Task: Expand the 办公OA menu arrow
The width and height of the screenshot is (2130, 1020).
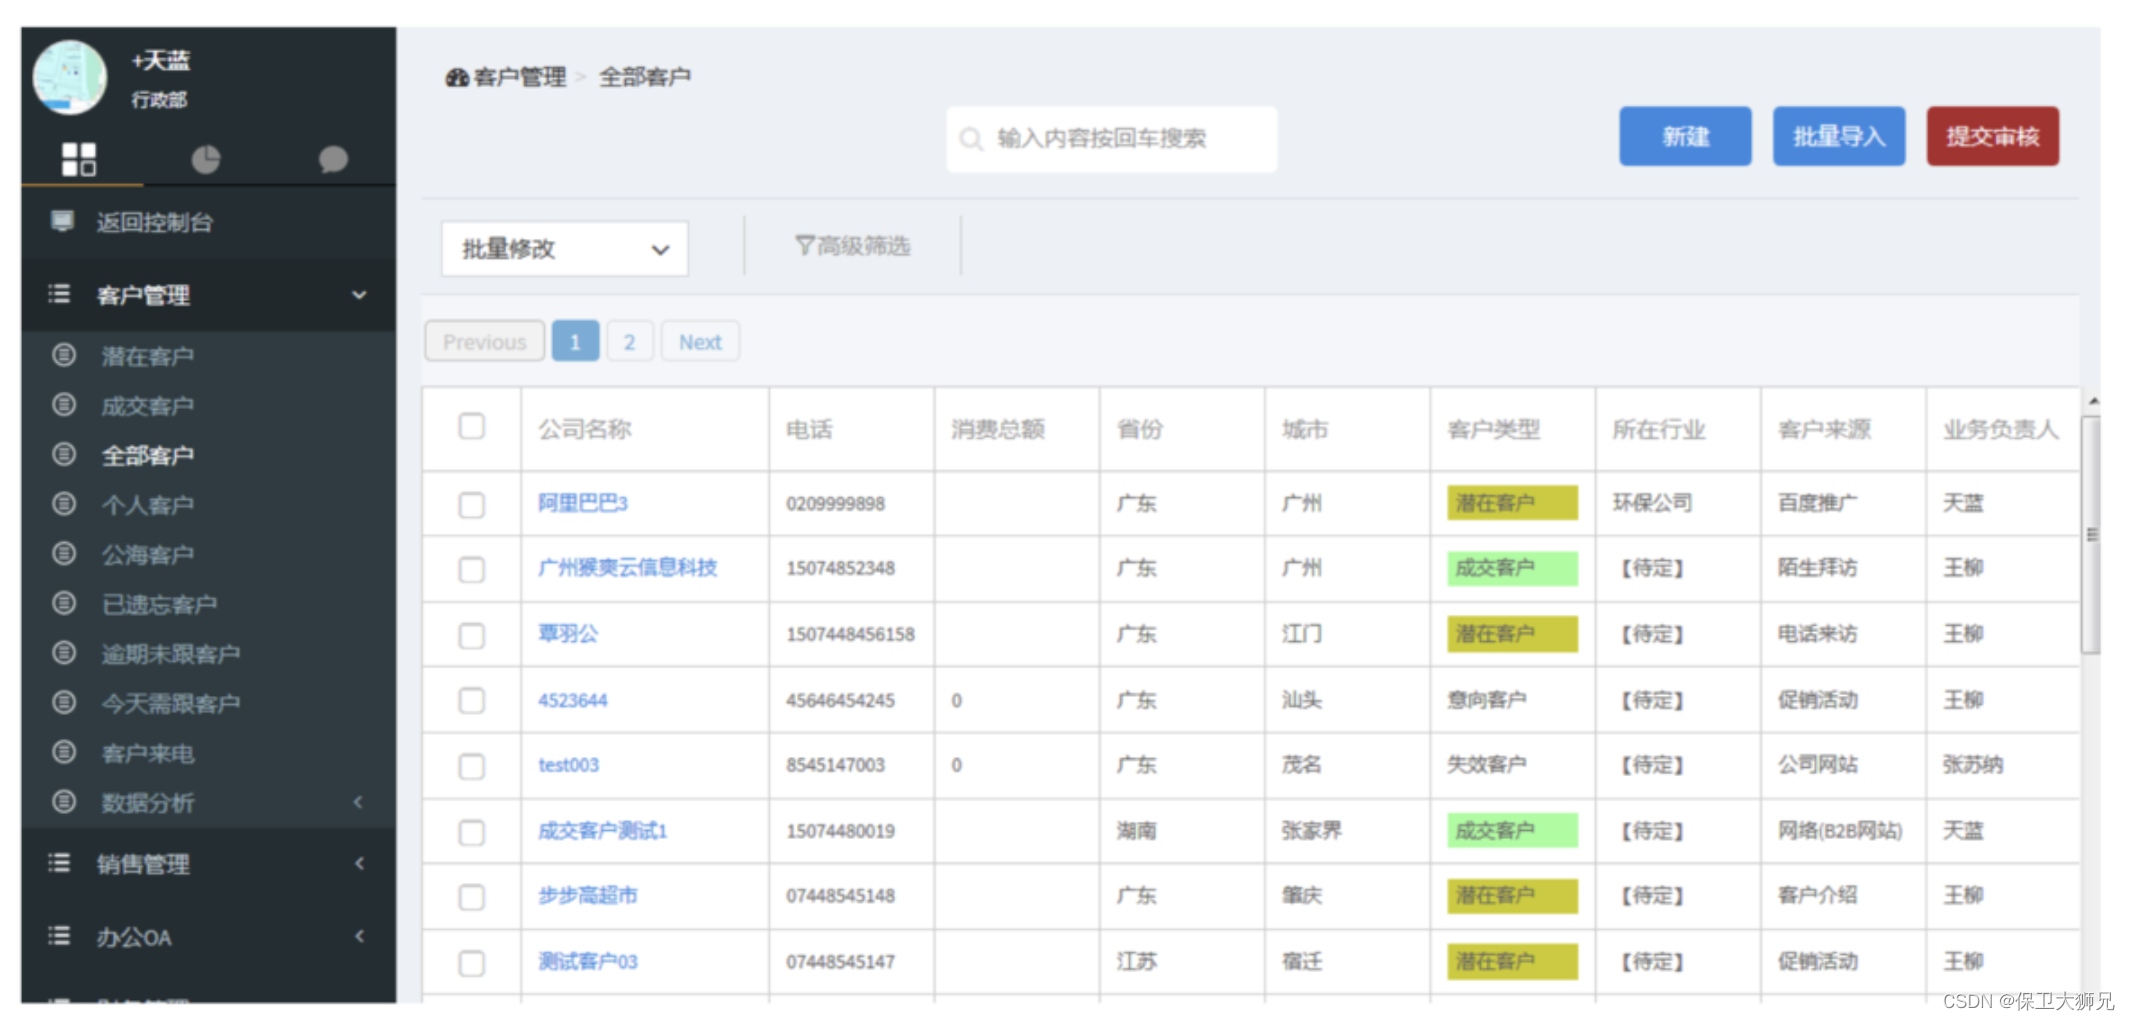Action: (360, 936)
